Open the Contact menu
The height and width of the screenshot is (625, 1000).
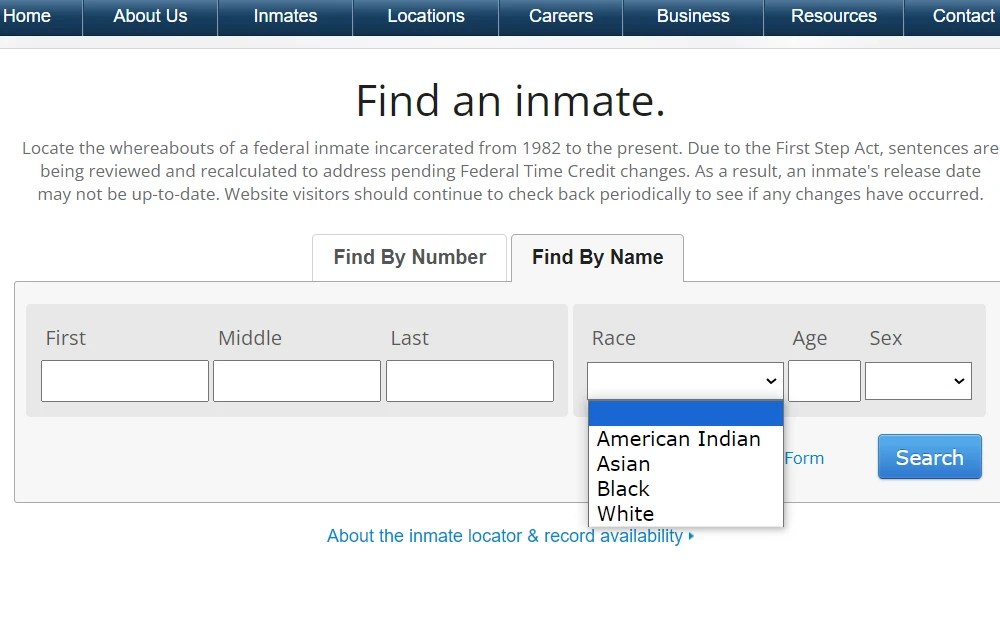click(x=963, y=16)
